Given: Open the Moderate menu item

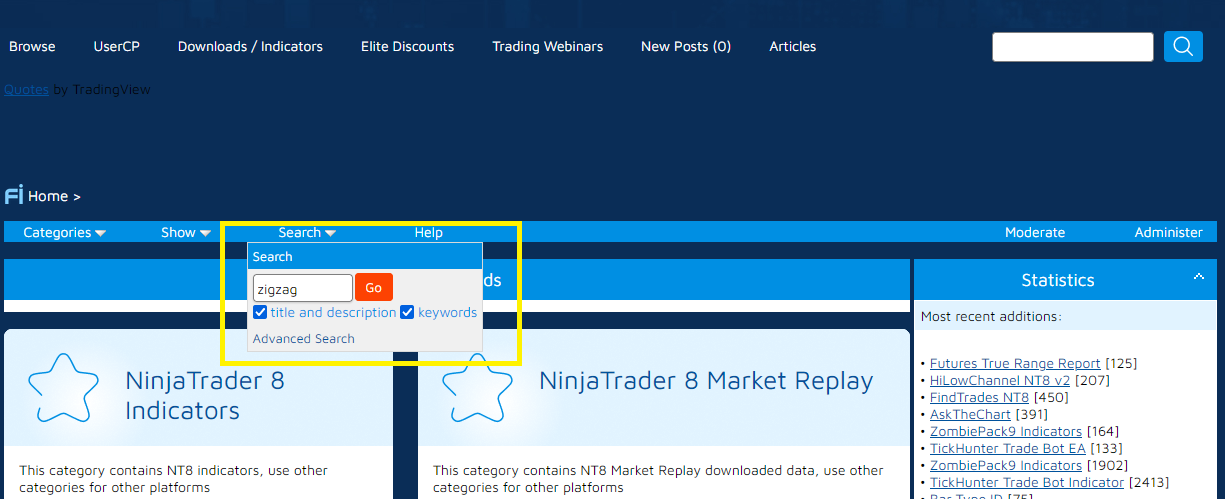Looking at the screenshot, I should pos(1035,232).
